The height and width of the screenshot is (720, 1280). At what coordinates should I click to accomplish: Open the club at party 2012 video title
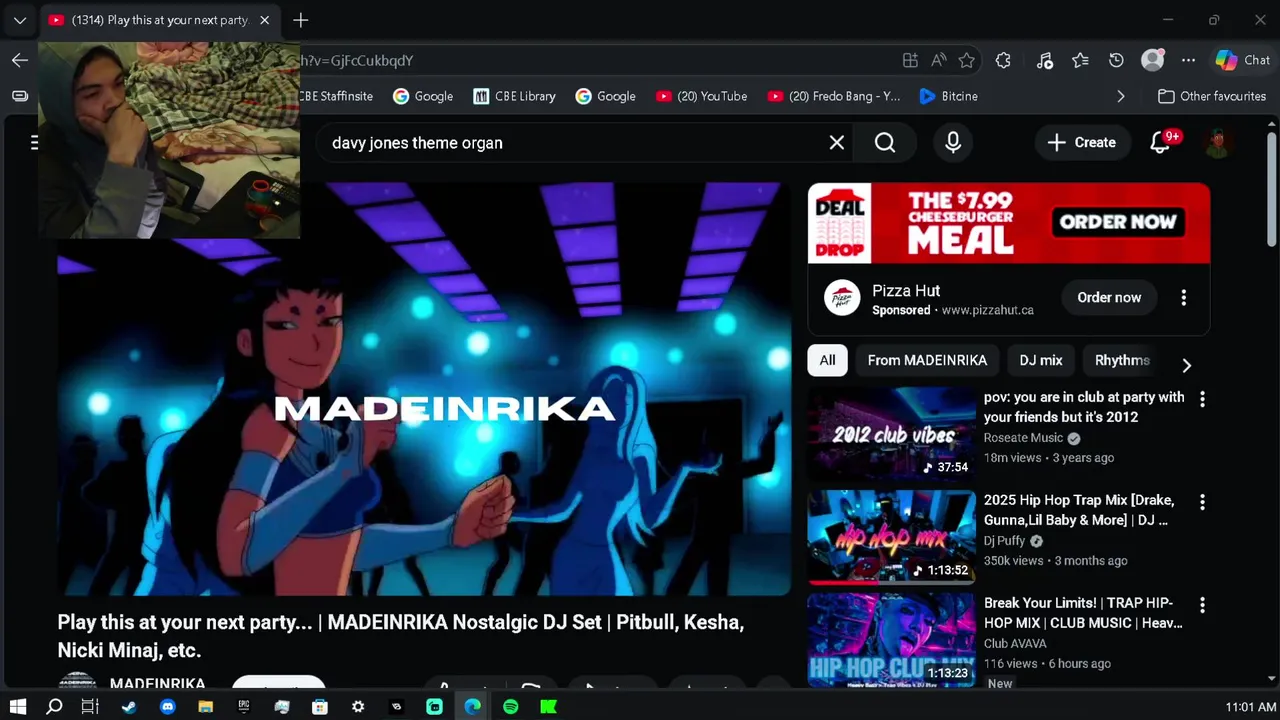coord(1084,407)
